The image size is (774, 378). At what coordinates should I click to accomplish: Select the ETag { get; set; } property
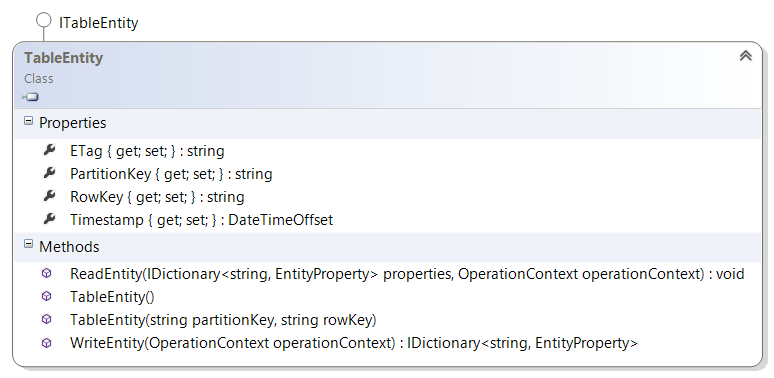[147, 151]
